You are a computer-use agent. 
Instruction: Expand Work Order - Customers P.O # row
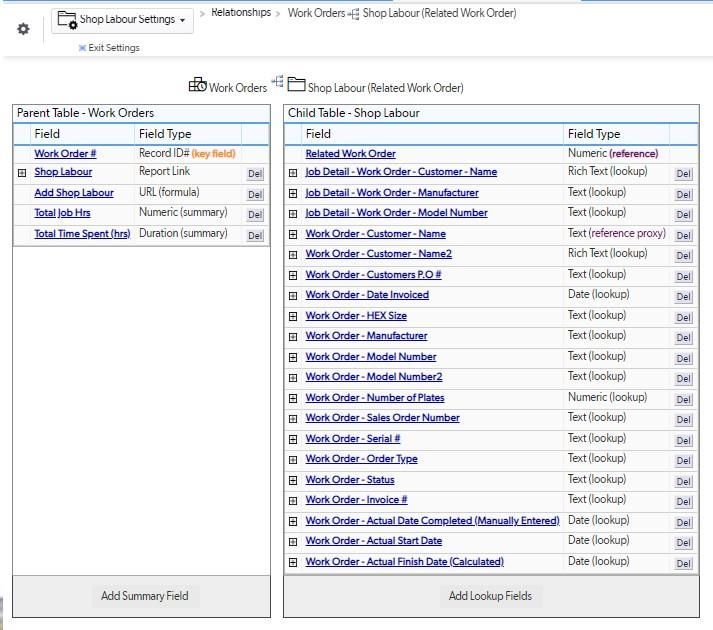293,275
